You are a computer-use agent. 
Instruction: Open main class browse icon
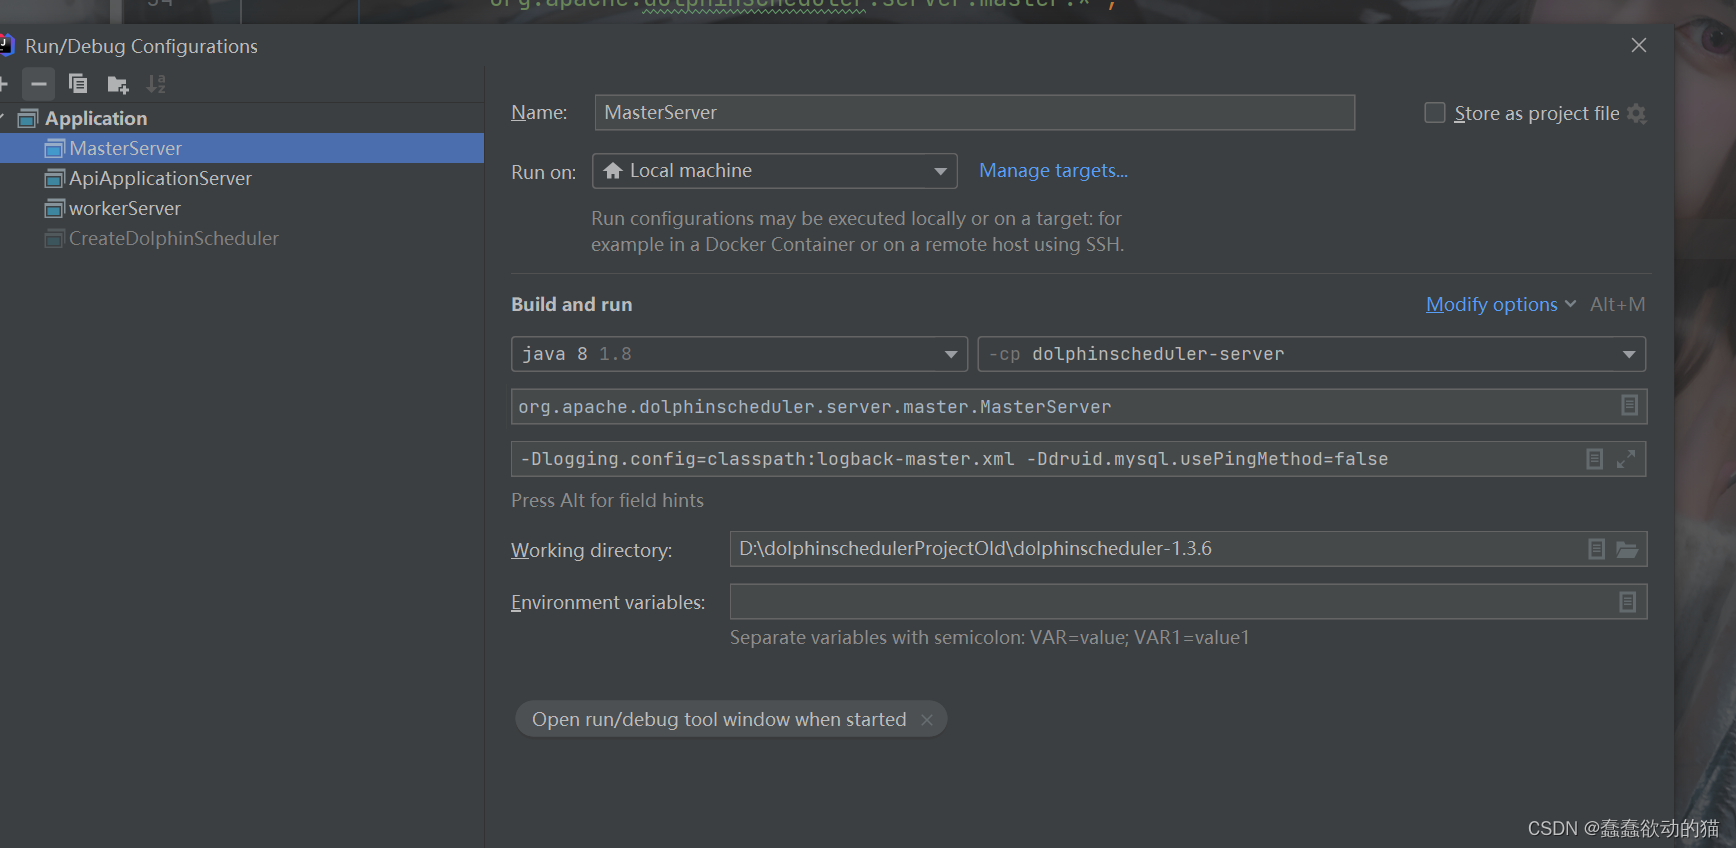[x=1629, y=405]
